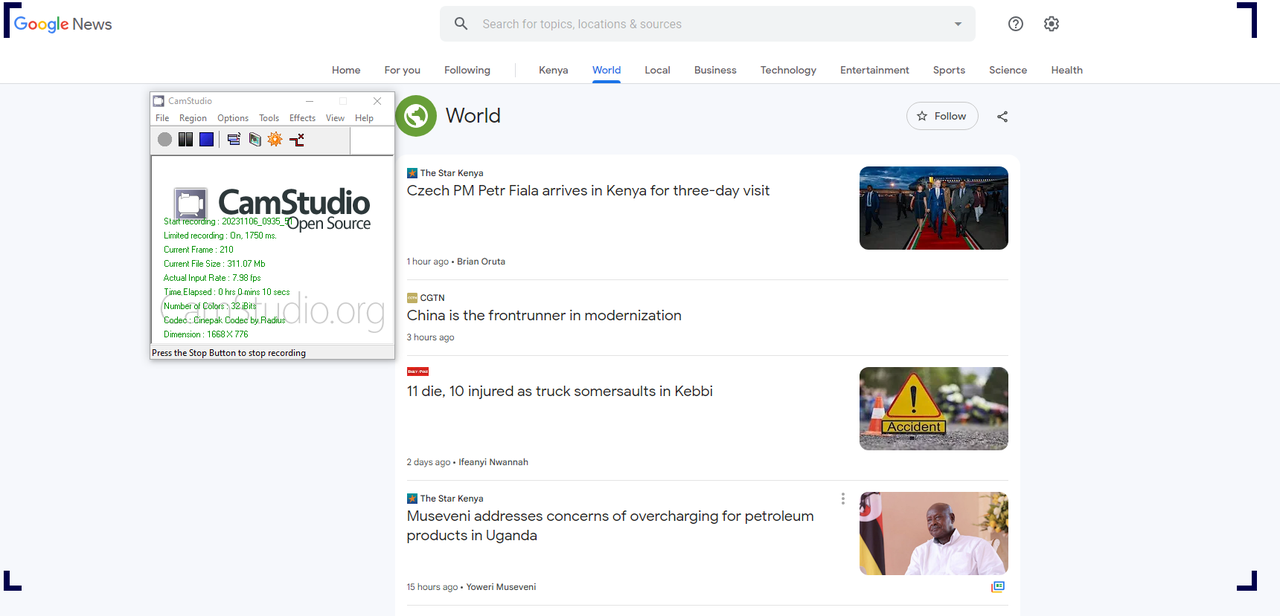Screen dimensions: 1280x616
Task: Click the CGTN source icon
Action: [x=412, y=298]
